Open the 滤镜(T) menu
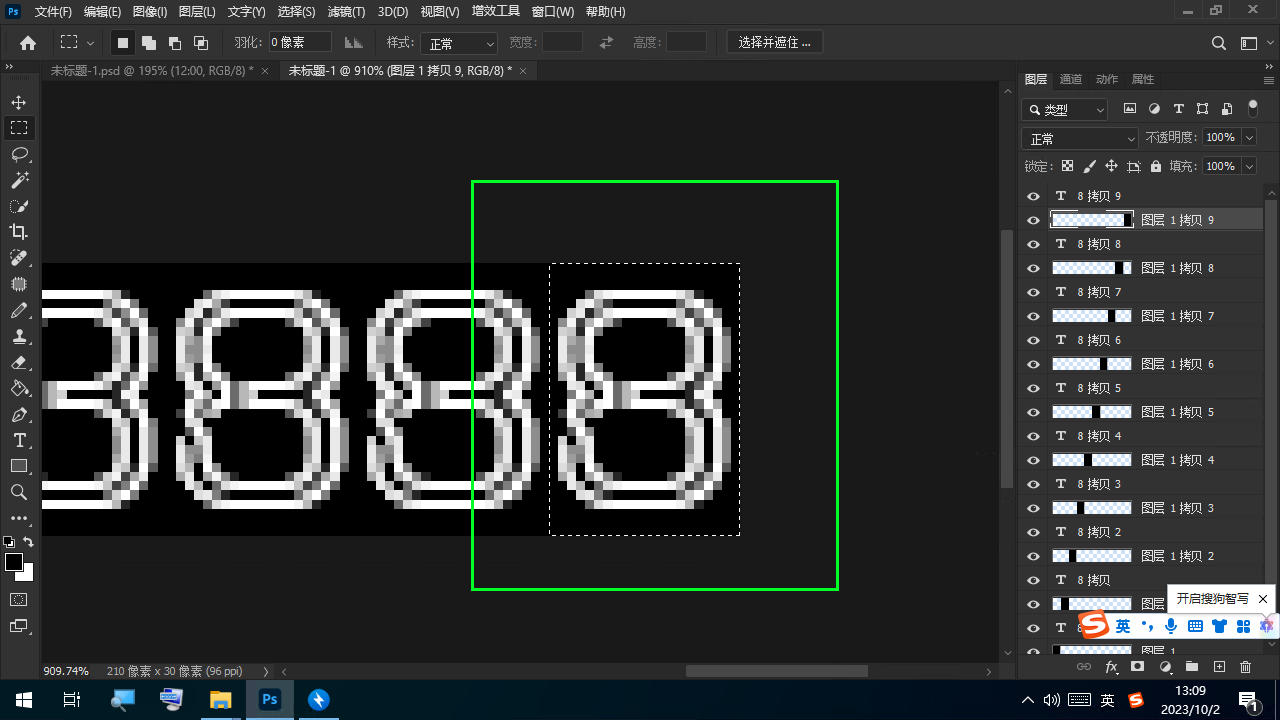 click(347, 12)
